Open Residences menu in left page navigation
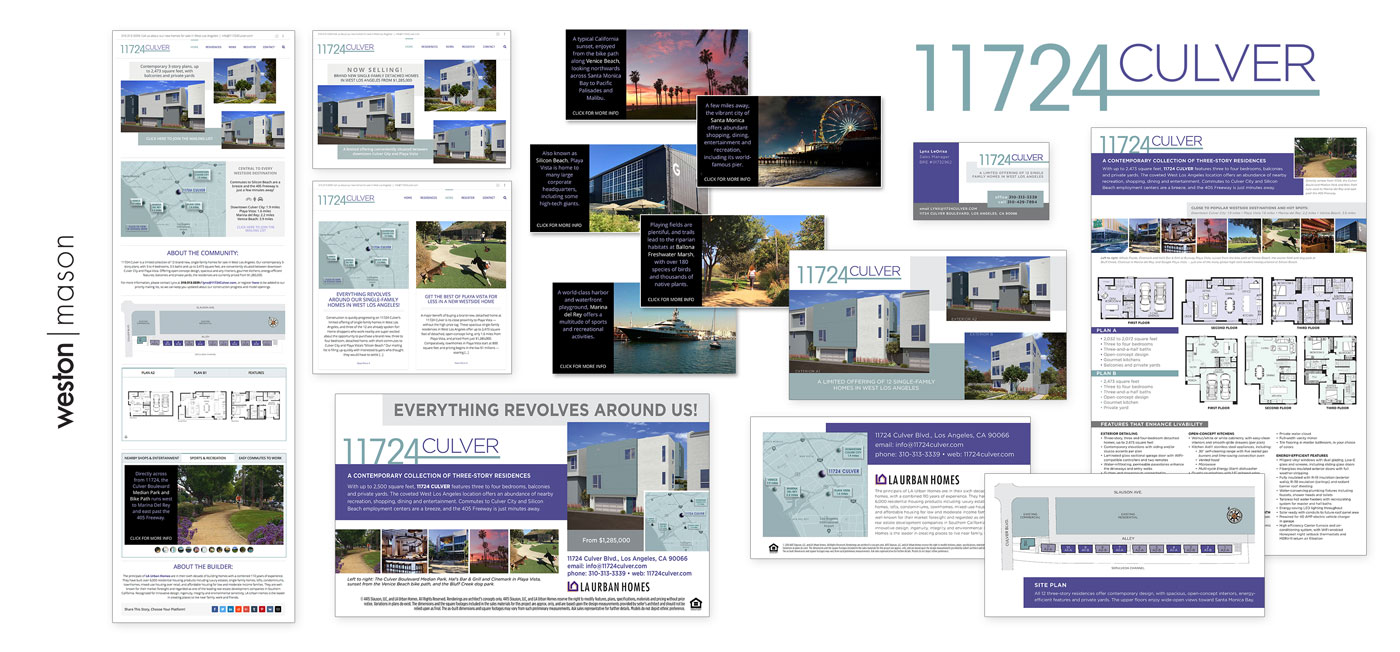 [213, 47]
